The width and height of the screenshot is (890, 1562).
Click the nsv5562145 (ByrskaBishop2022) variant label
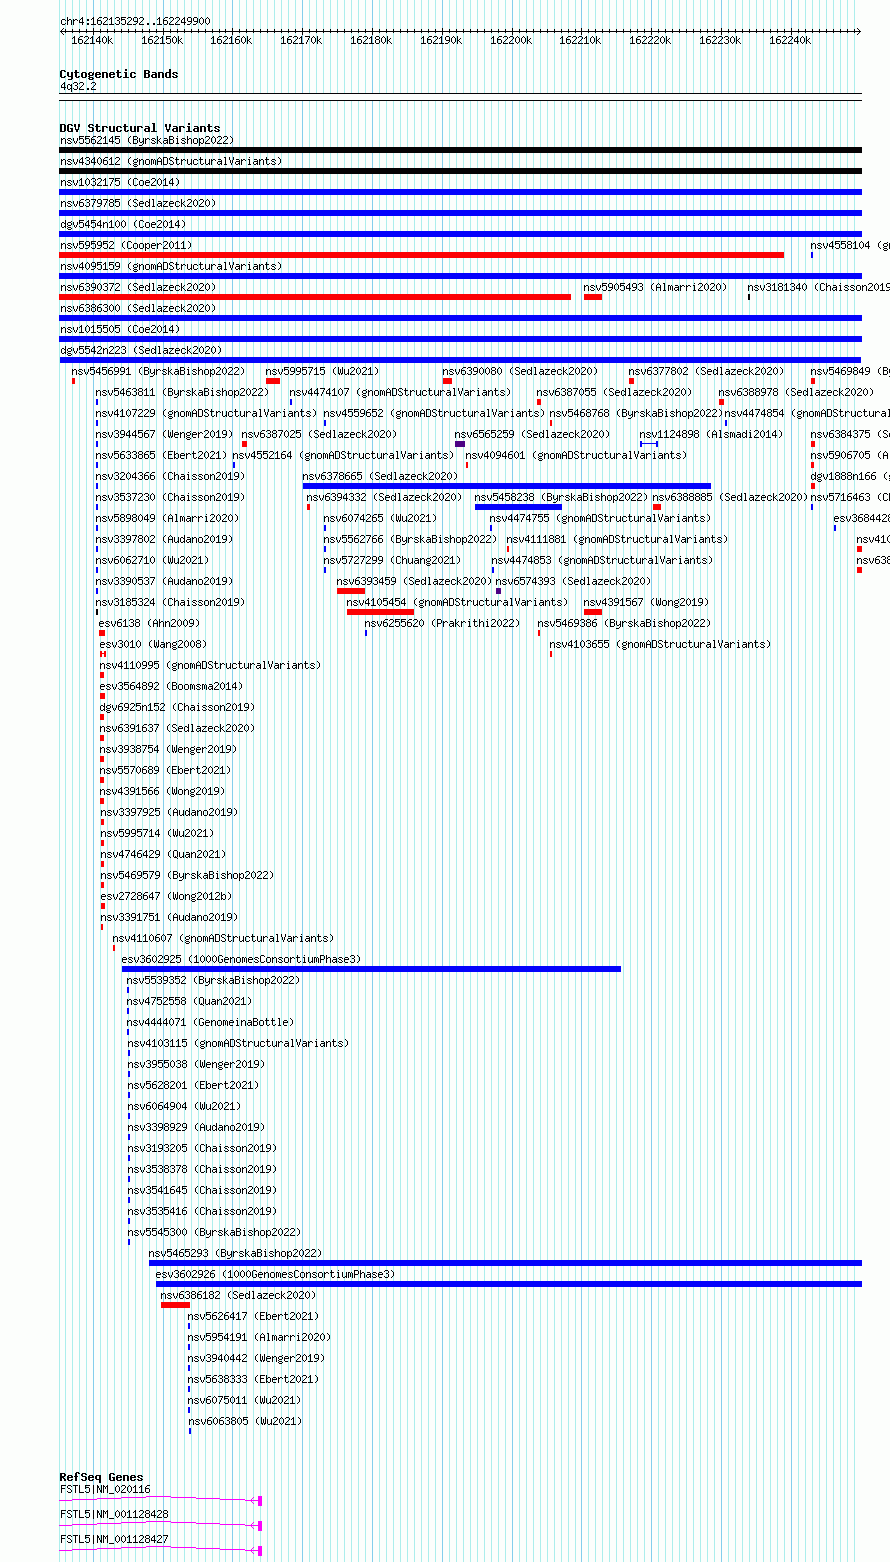(x=146, y=140)
